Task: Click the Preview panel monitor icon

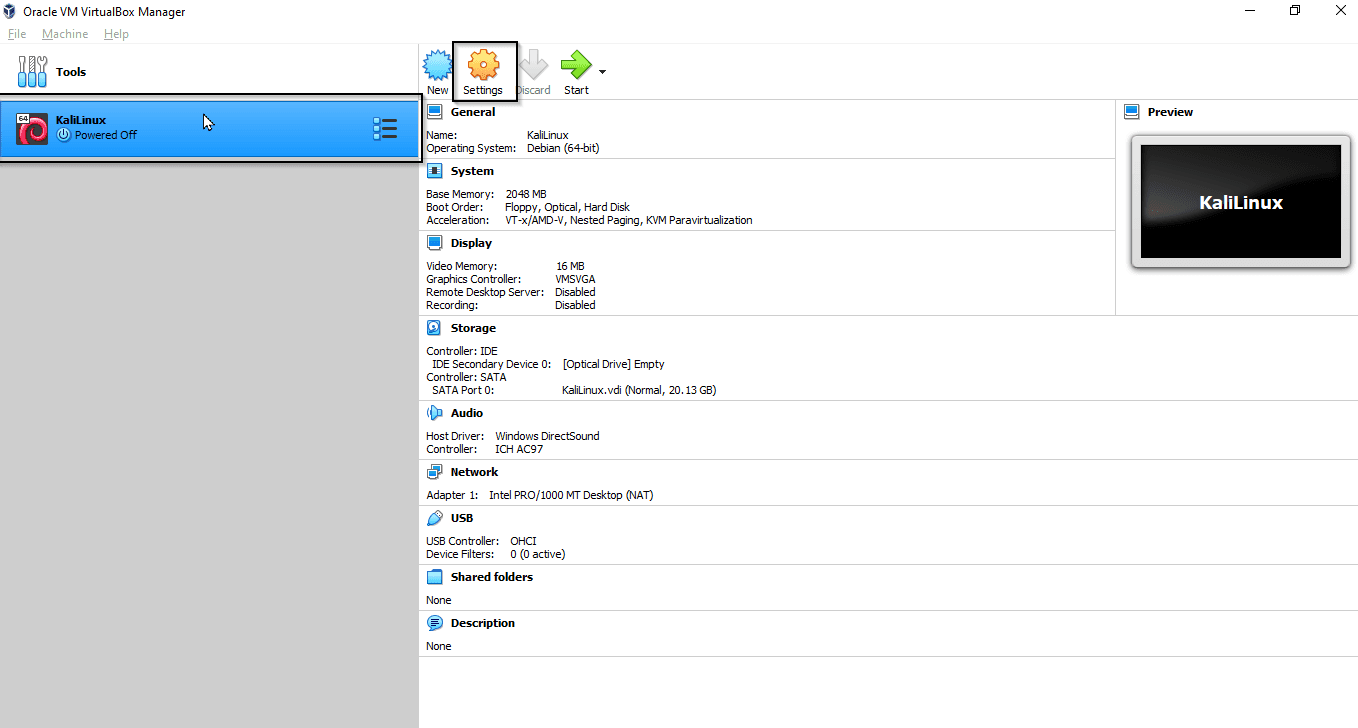Action: tap(1131, 112)
